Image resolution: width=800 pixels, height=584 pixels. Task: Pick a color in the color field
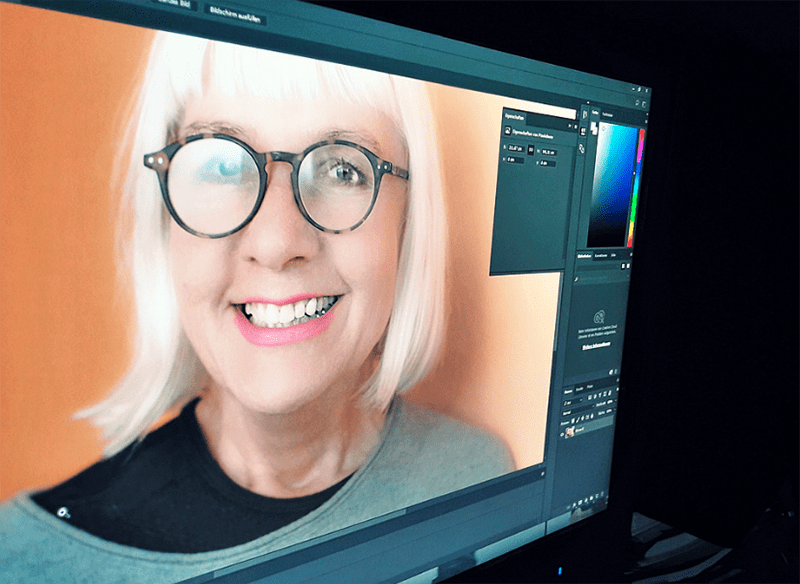(612, 185)
